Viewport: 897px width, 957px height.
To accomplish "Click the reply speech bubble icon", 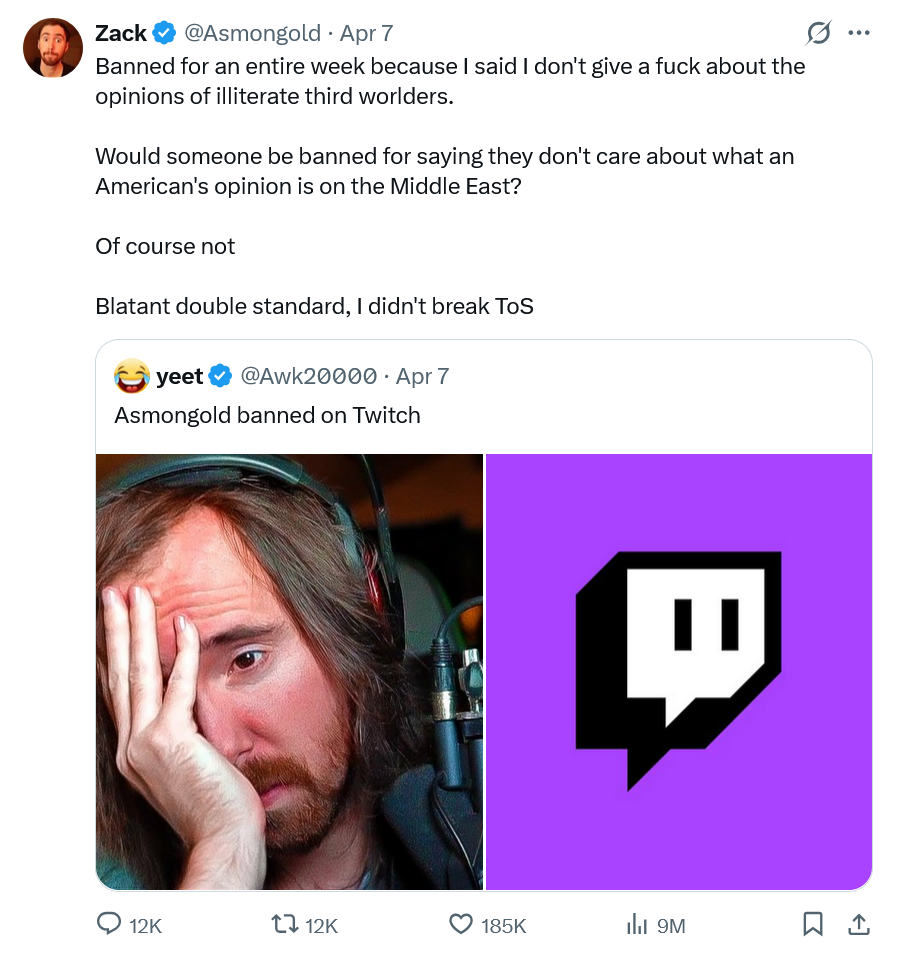I will coord(108,925).
